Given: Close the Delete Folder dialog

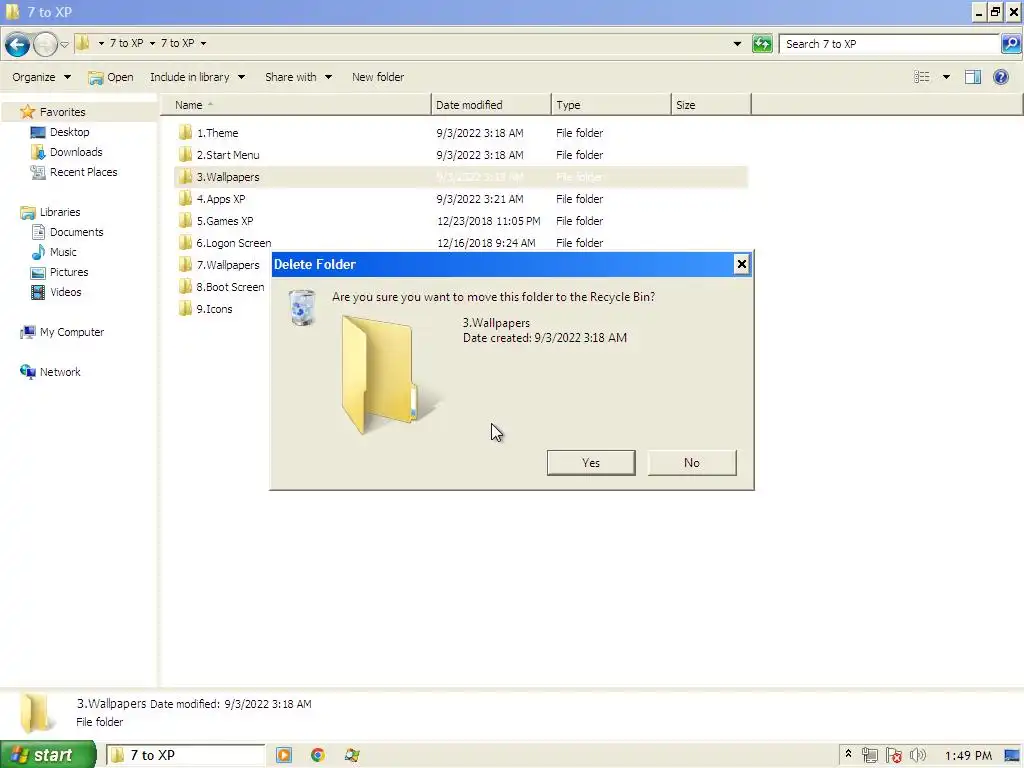Looking at the screenshot, I should [x=741, y=264].
